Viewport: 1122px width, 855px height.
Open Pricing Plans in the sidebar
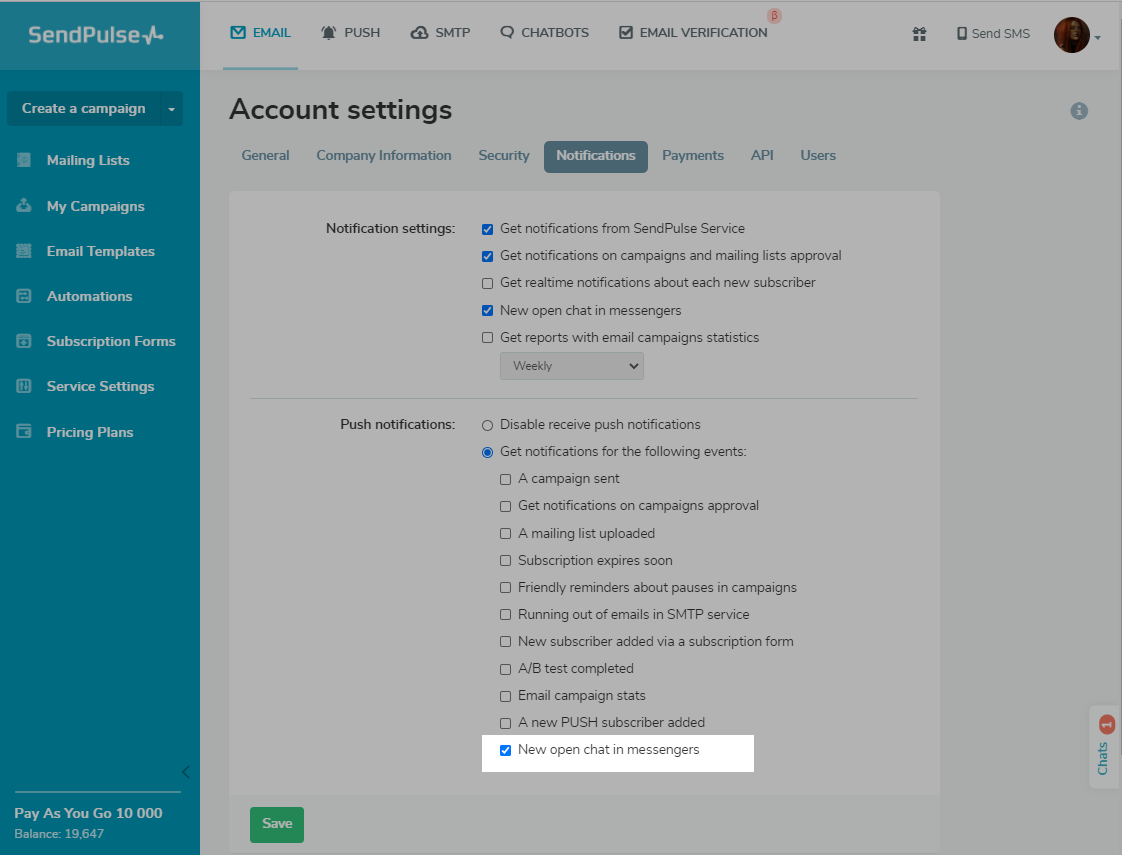click(89, 432)
